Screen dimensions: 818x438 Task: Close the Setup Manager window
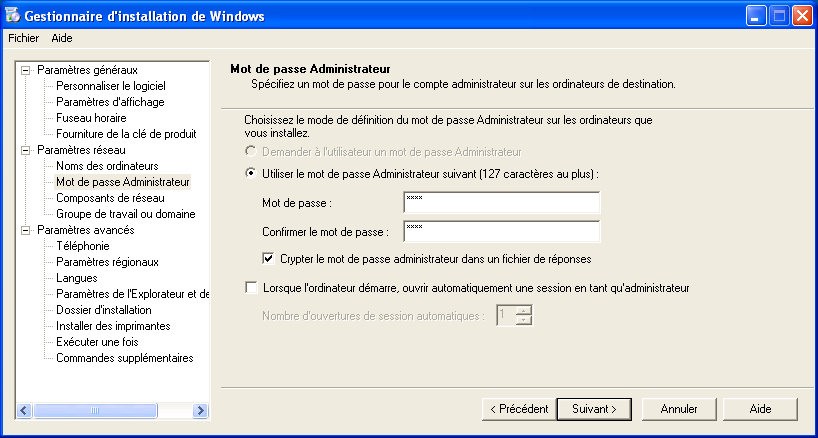(801, 17)
